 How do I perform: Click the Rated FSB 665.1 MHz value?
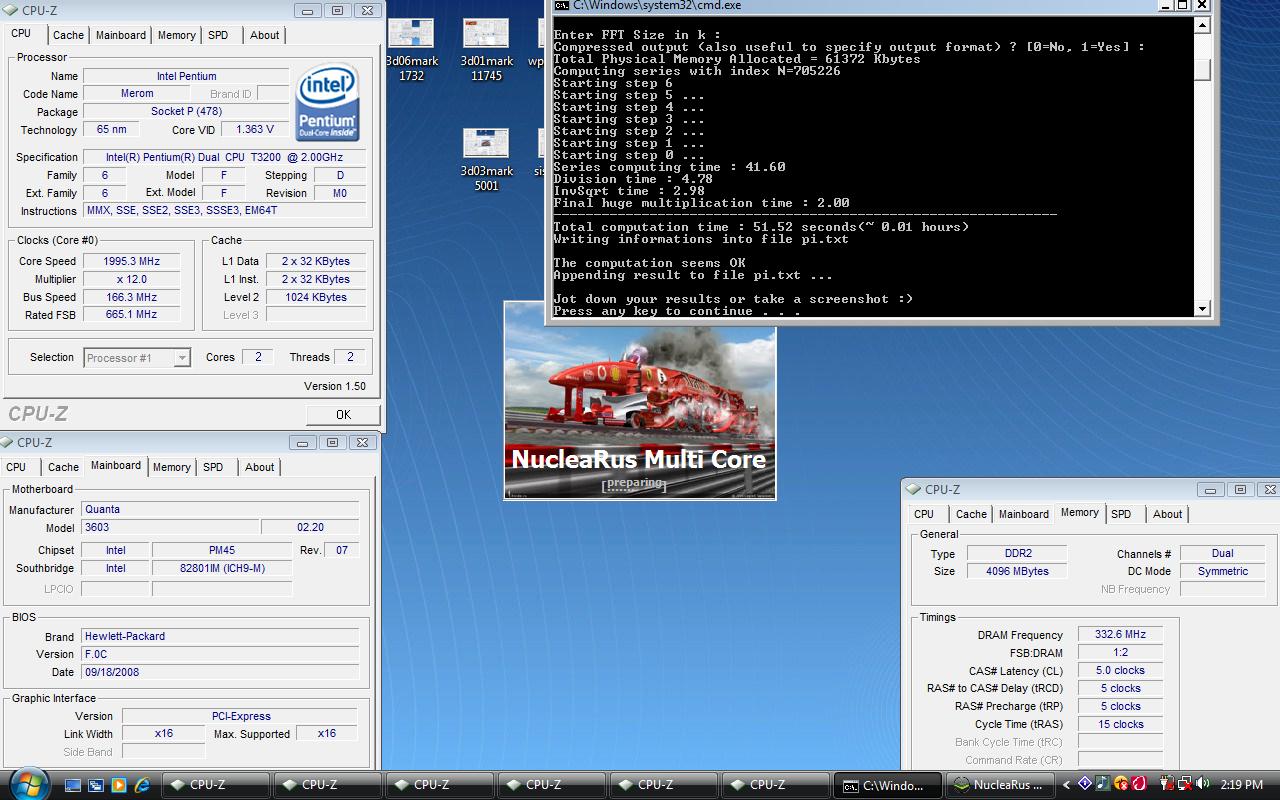[x=130, y=314]
